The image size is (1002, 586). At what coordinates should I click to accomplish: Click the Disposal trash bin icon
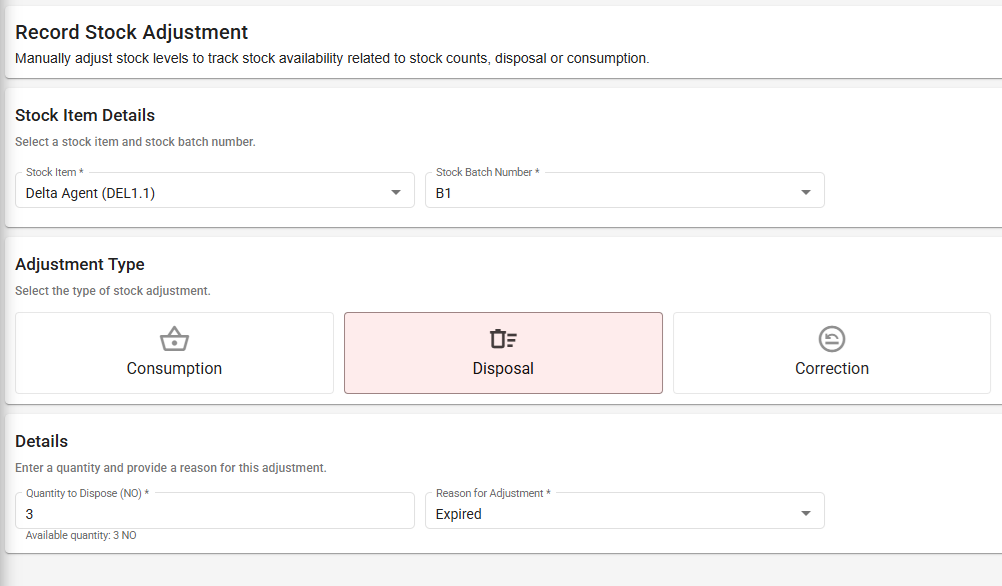tap(503, 339)
